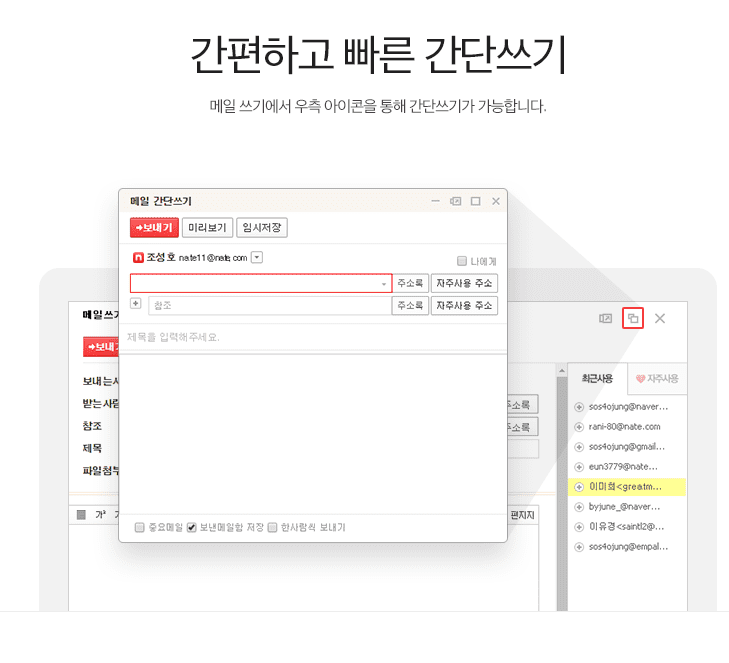Switch to the 최근사용 tab
729x663 pixels.
597,378
